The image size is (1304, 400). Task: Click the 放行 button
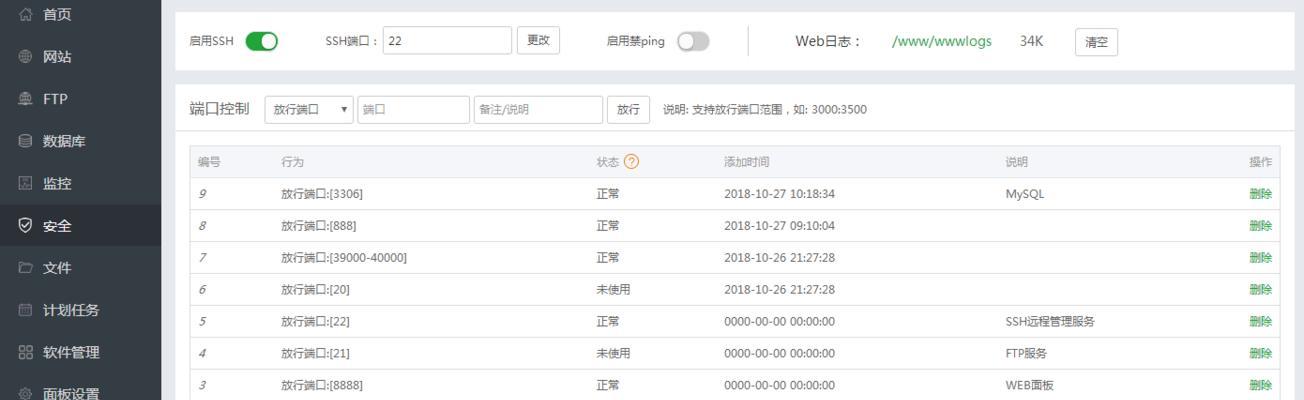(628, 110)
